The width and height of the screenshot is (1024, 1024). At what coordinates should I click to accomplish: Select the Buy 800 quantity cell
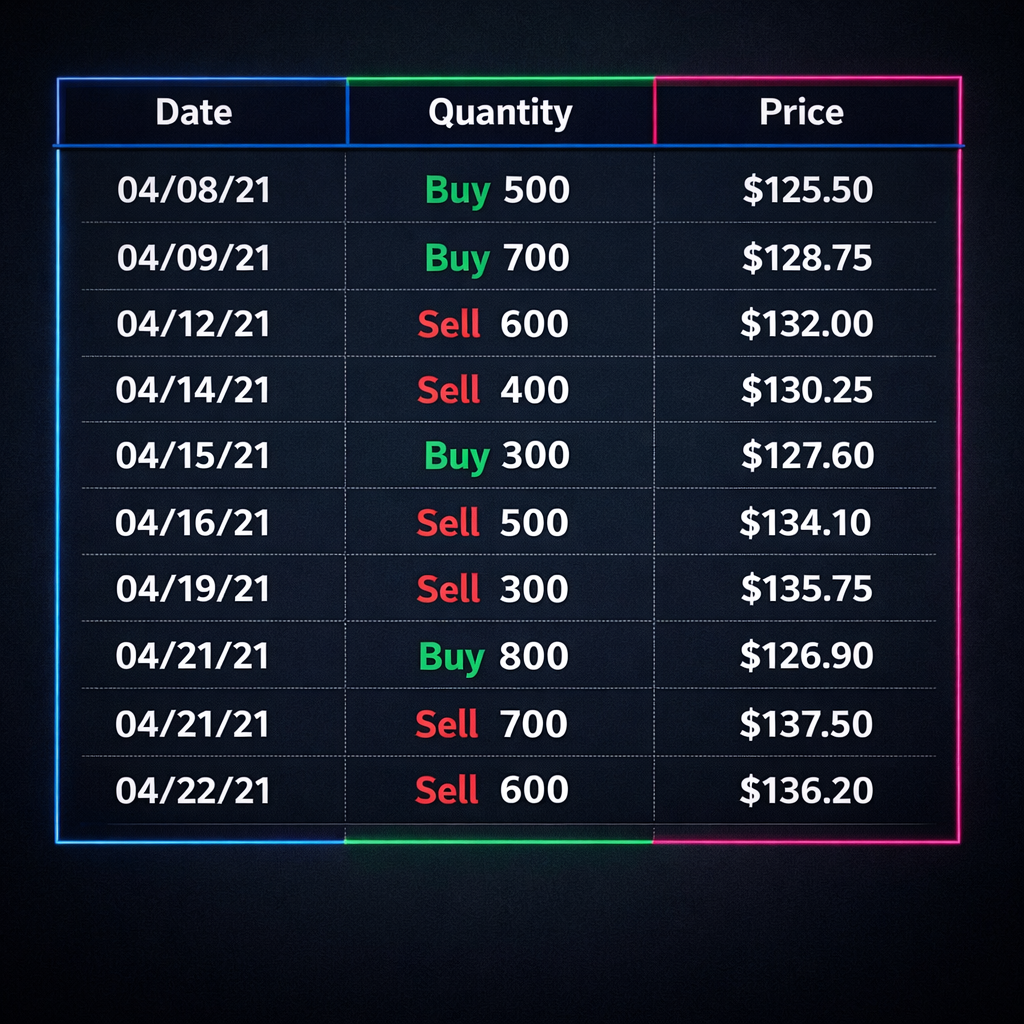[494, 656]
